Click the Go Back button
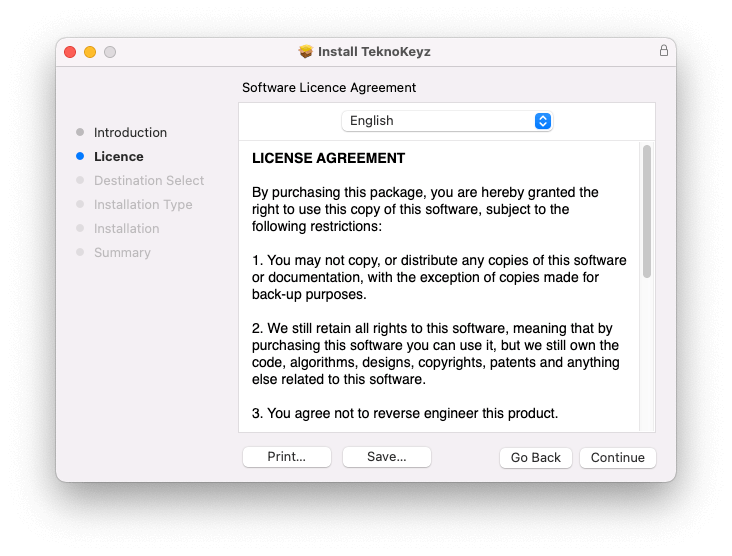The image size is (732, 556). tap(536, 457)
